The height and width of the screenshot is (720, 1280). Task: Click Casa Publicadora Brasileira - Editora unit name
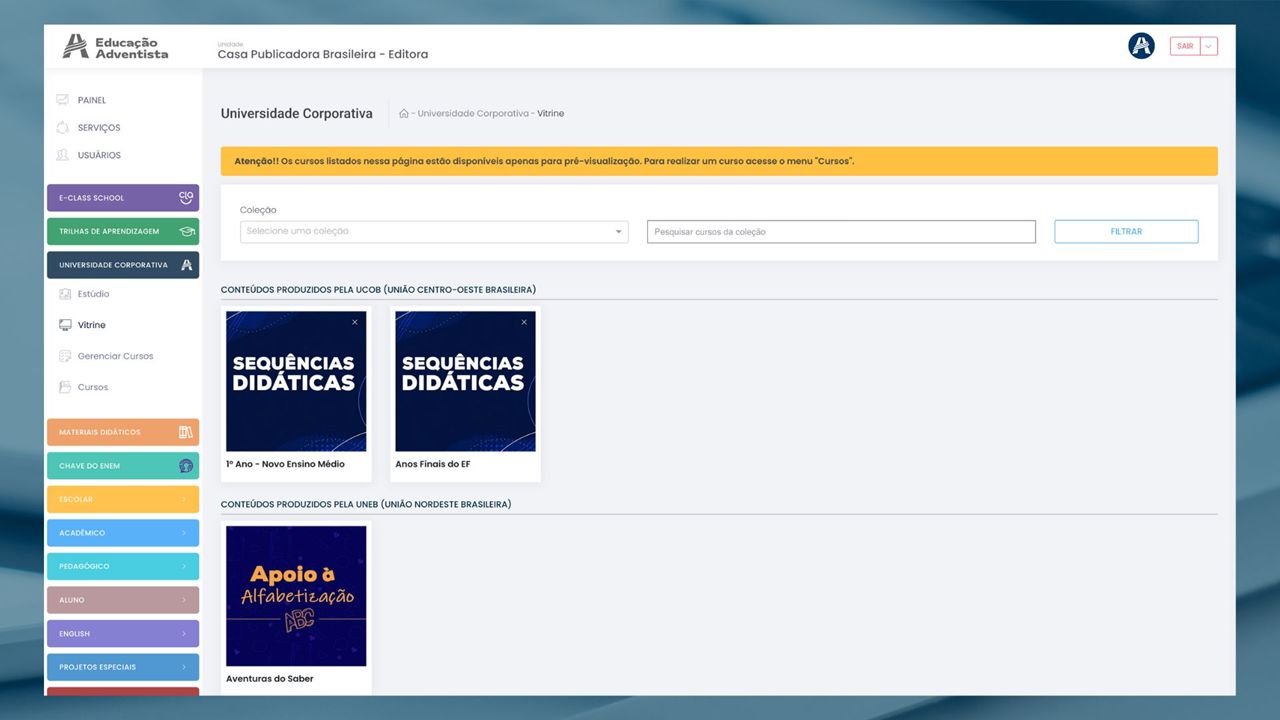(323, 54)
